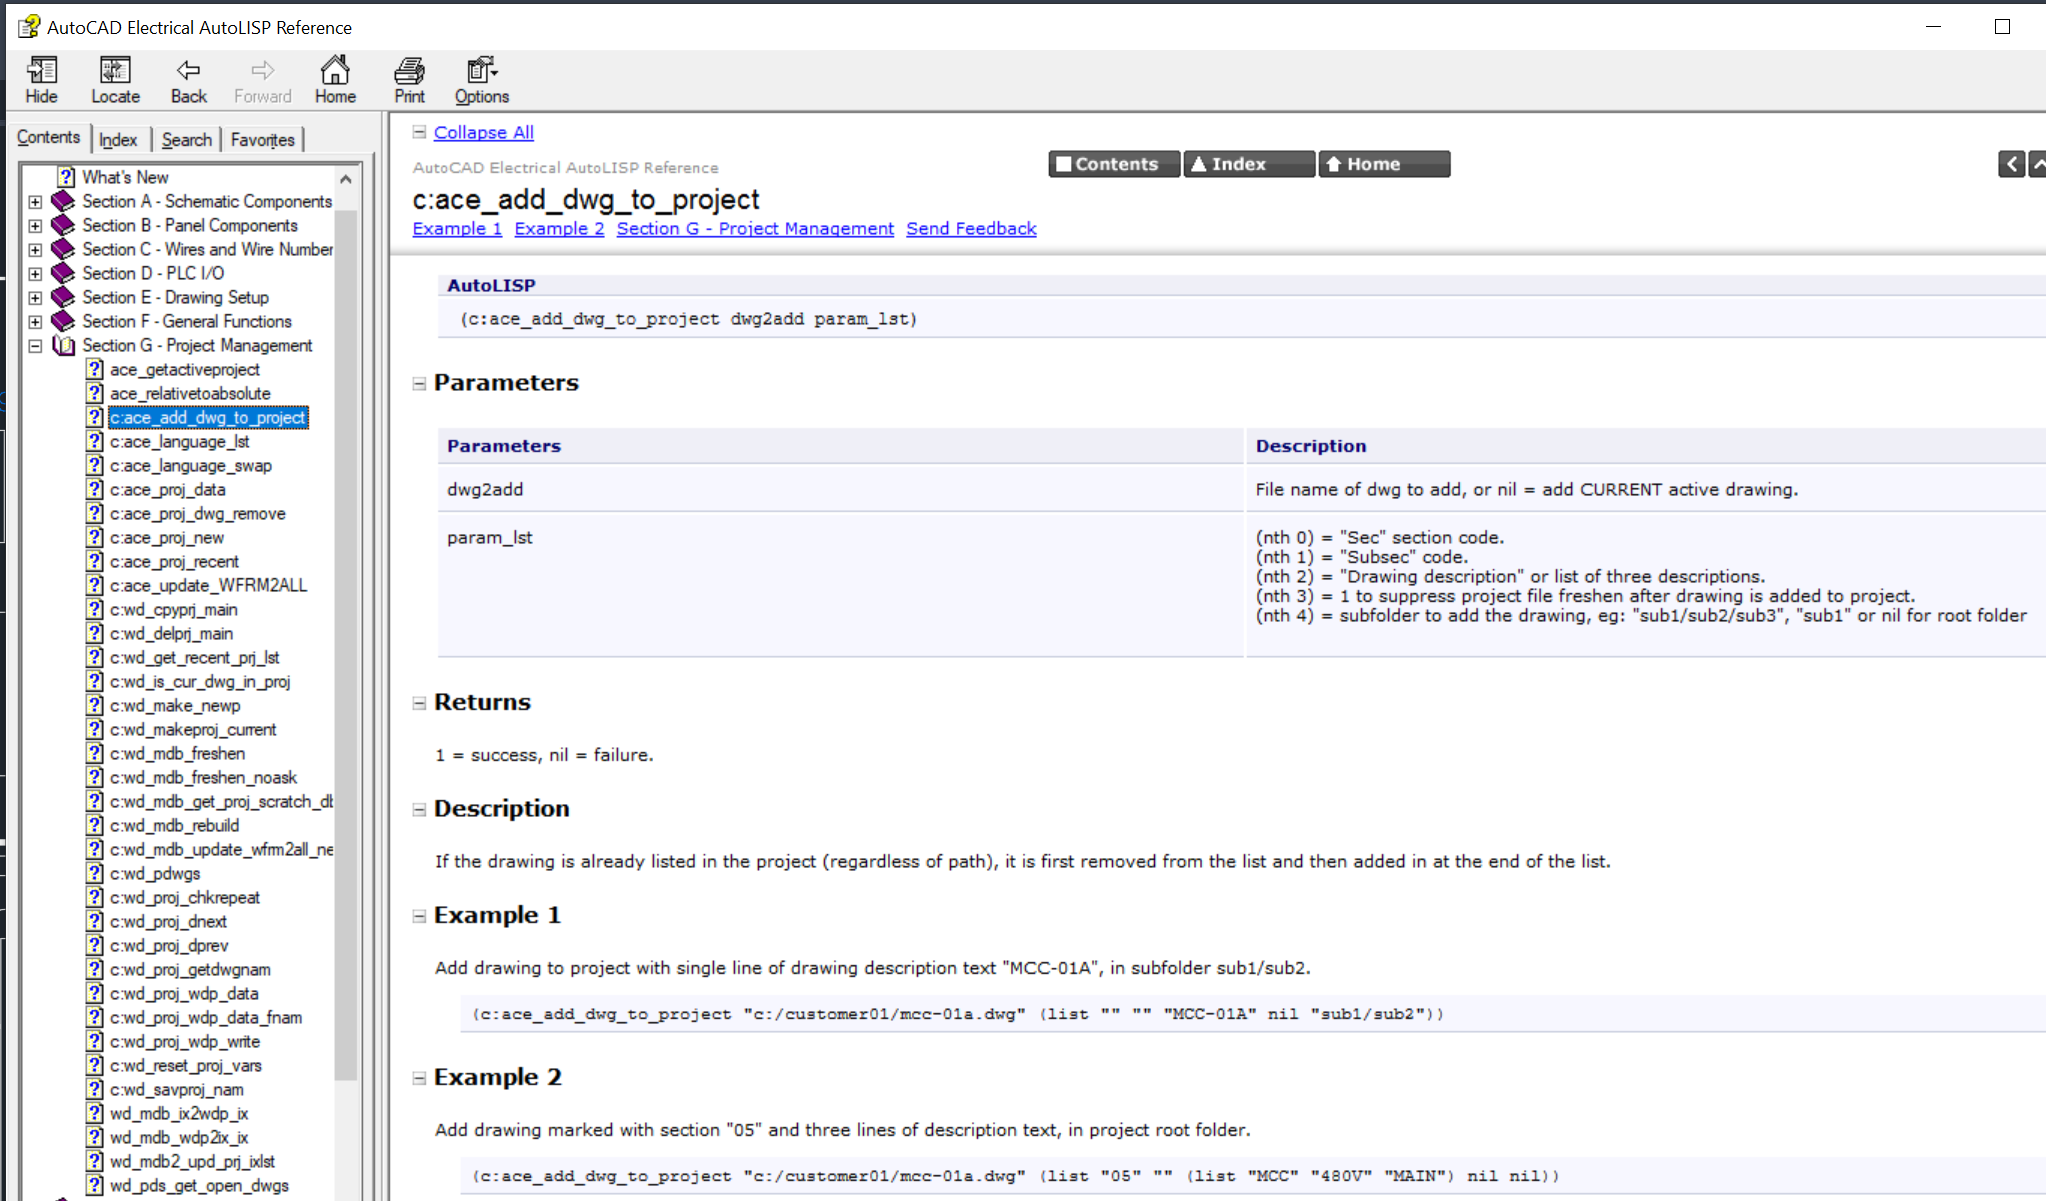Click the help icon beside c:ace_proj_new

95,537
